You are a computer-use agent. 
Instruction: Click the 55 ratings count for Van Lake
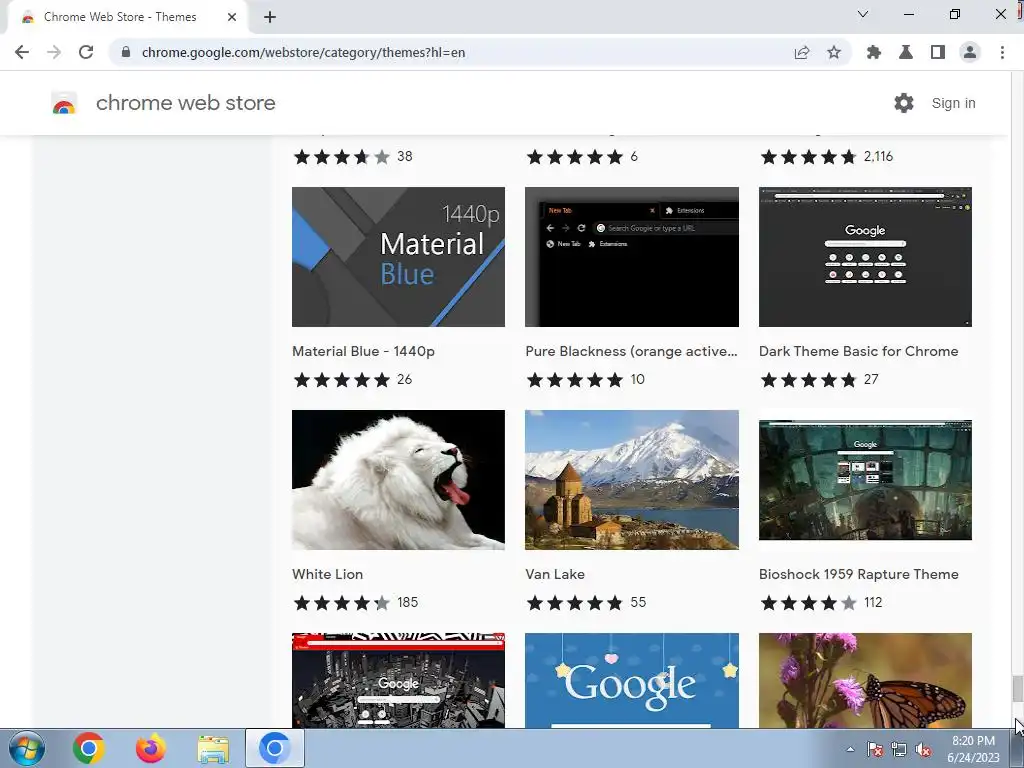[638, 602]
